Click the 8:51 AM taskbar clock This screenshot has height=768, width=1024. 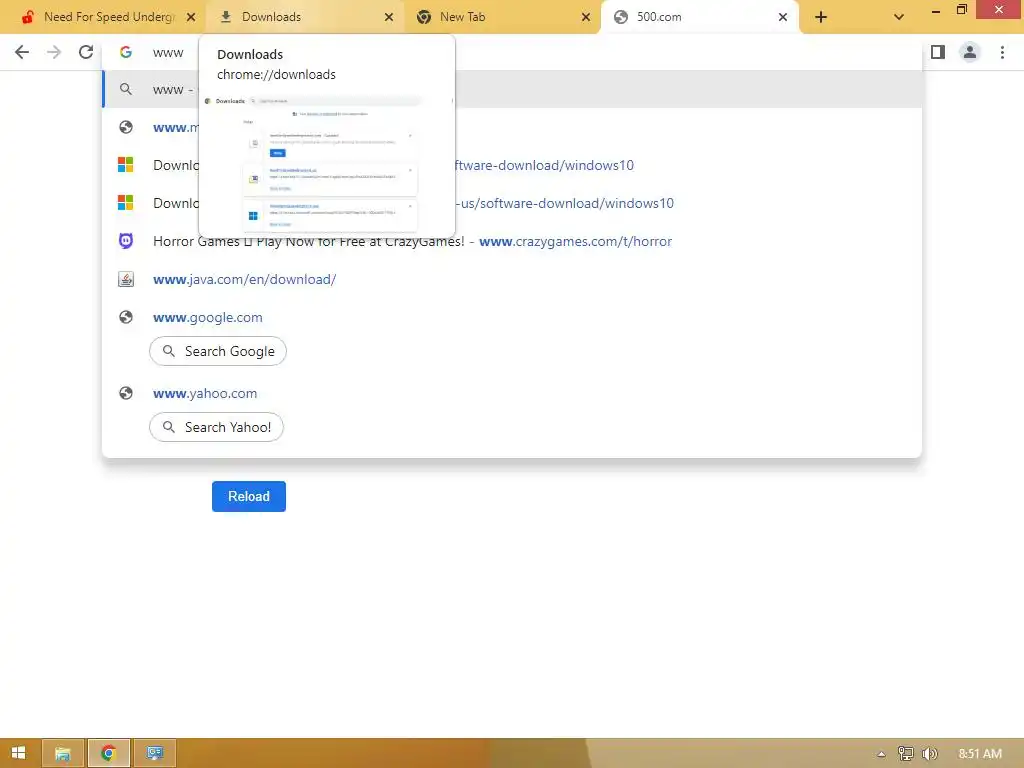tap(980, 754)
